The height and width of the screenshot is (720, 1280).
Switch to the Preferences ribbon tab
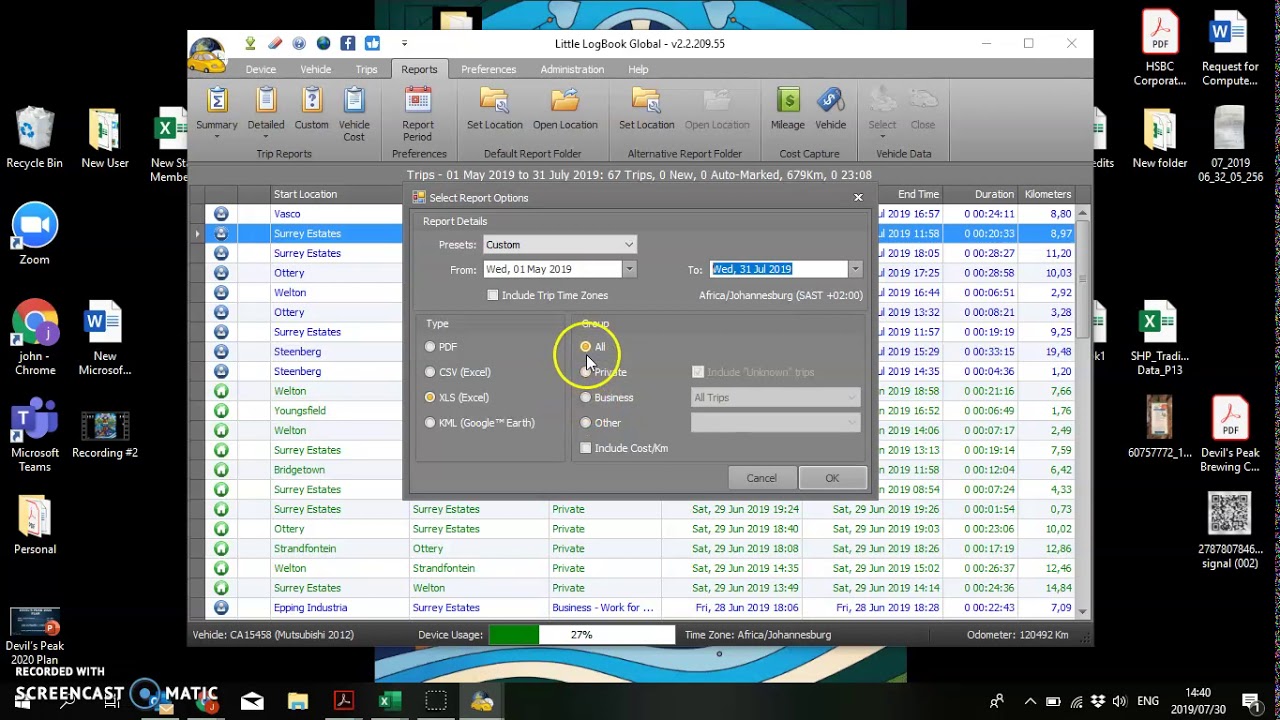(489, 69)
